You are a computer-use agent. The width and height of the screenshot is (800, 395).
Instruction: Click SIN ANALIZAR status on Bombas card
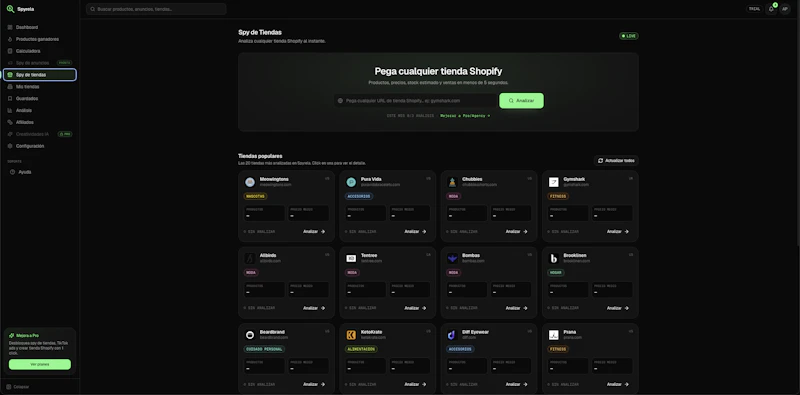(463, 308)
